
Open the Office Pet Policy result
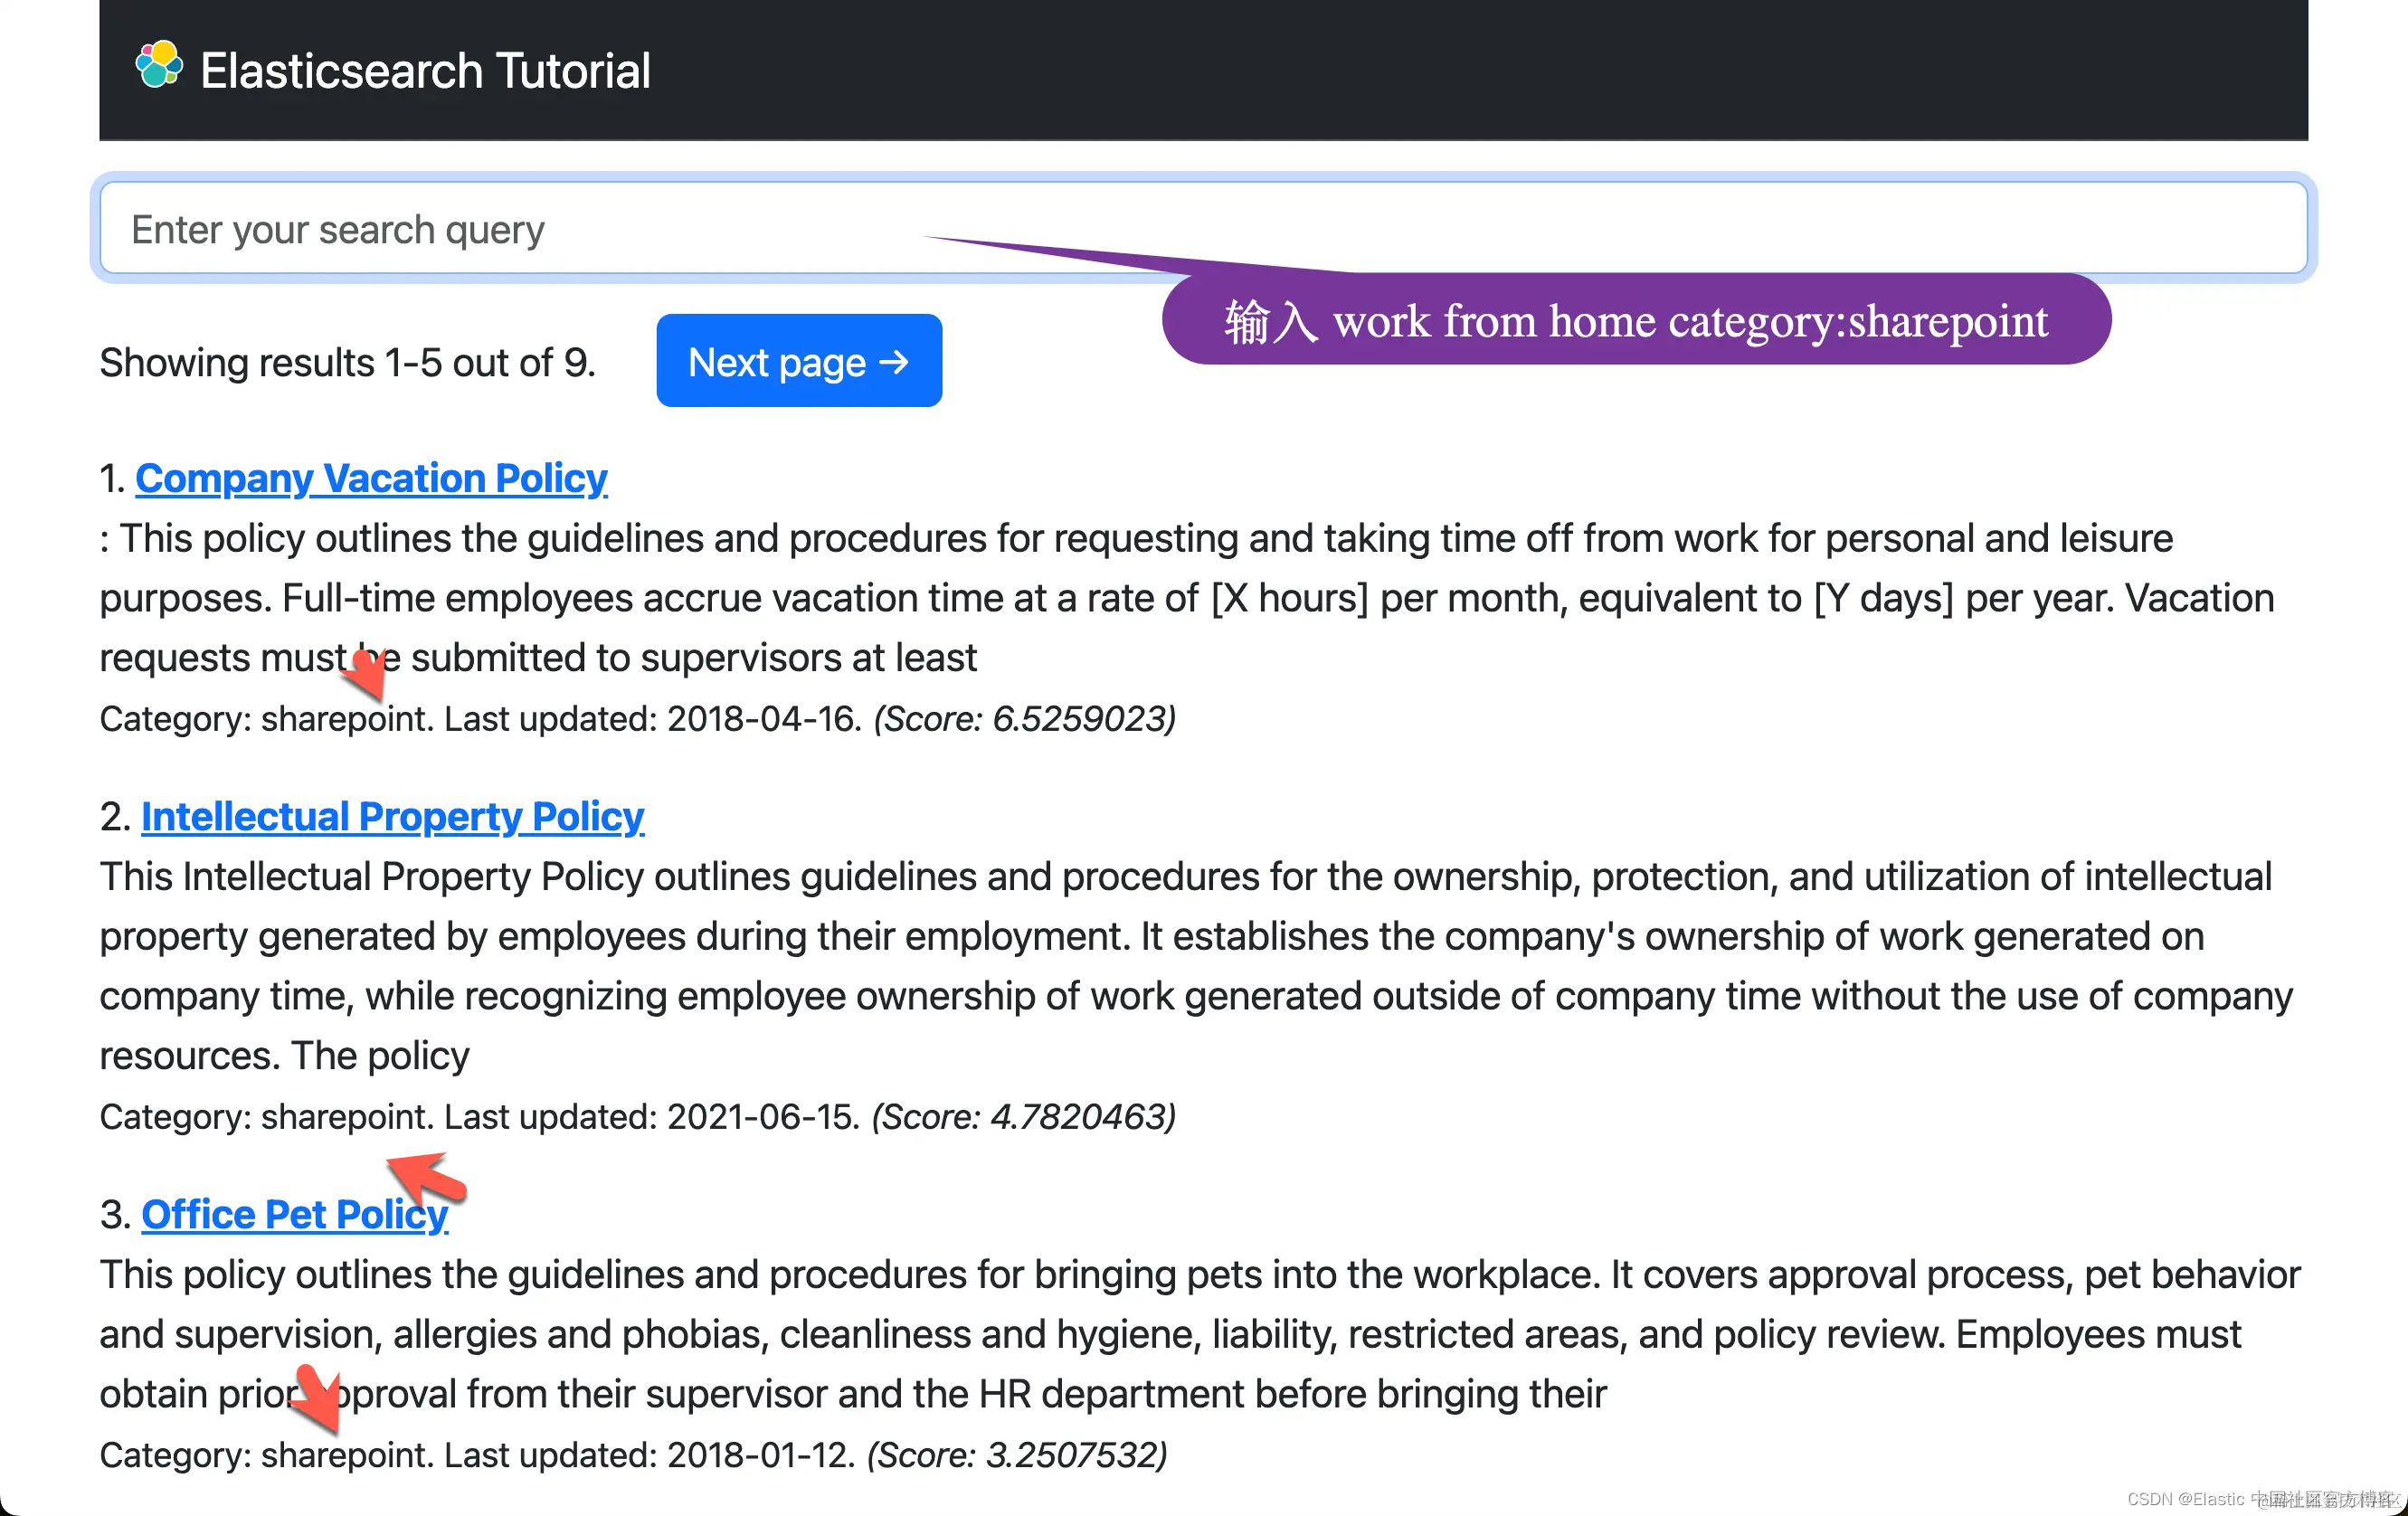point(294,1214)
